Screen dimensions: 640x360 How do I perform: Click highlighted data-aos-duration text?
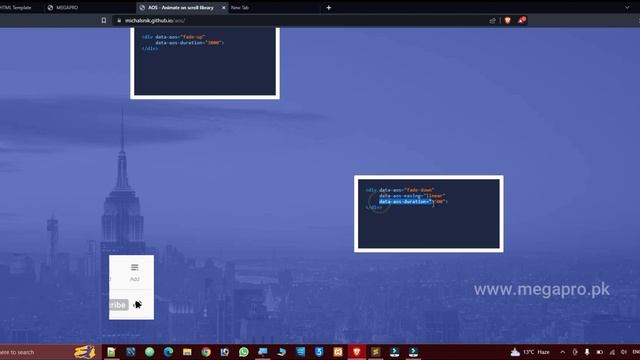click(x=405, y=202)
